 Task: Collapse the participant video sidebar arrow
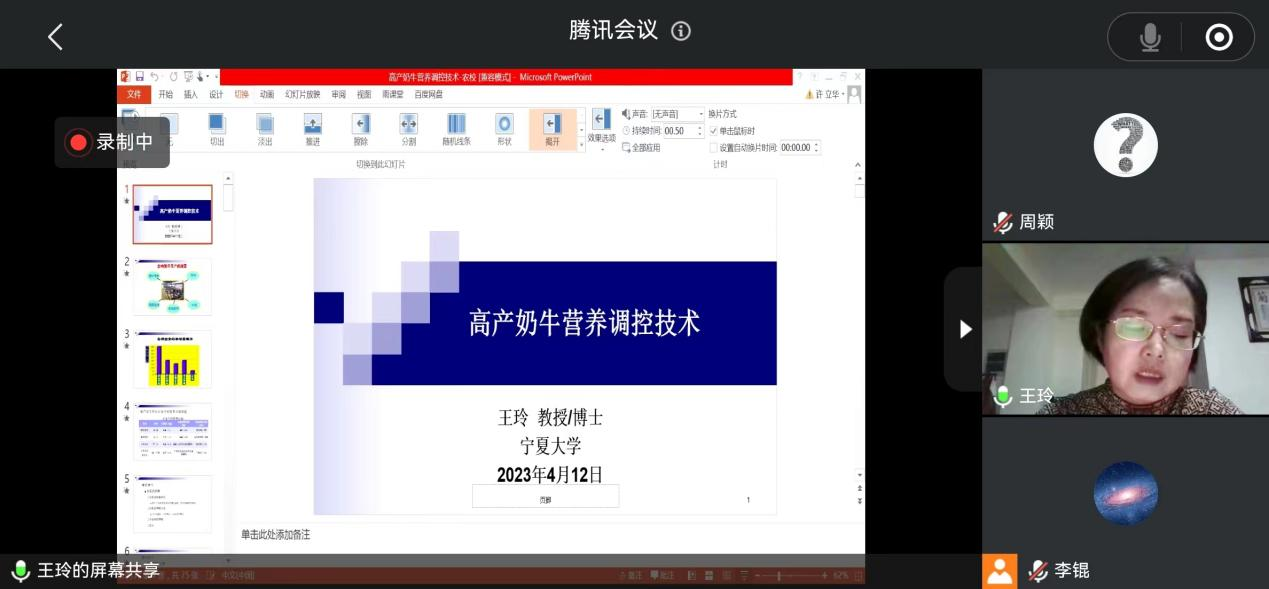964,329
